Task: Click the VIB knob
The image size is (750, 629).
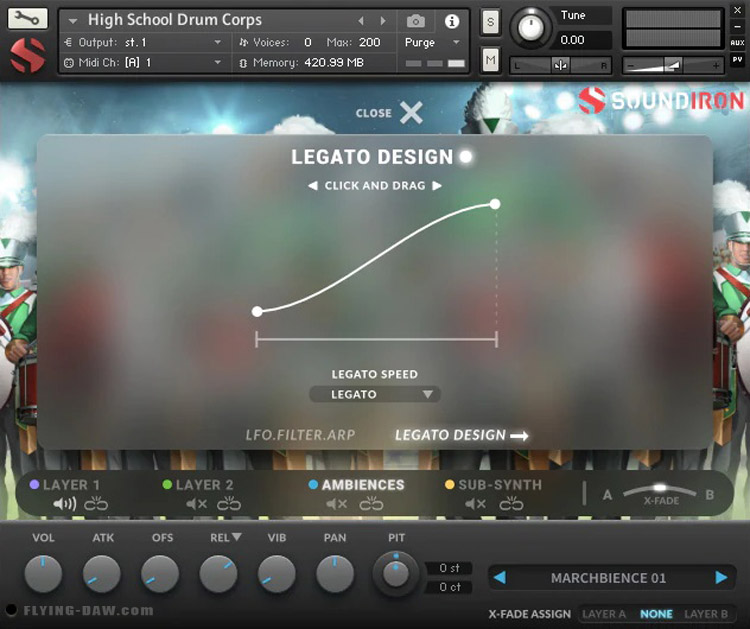Action: tap(277, 573)
